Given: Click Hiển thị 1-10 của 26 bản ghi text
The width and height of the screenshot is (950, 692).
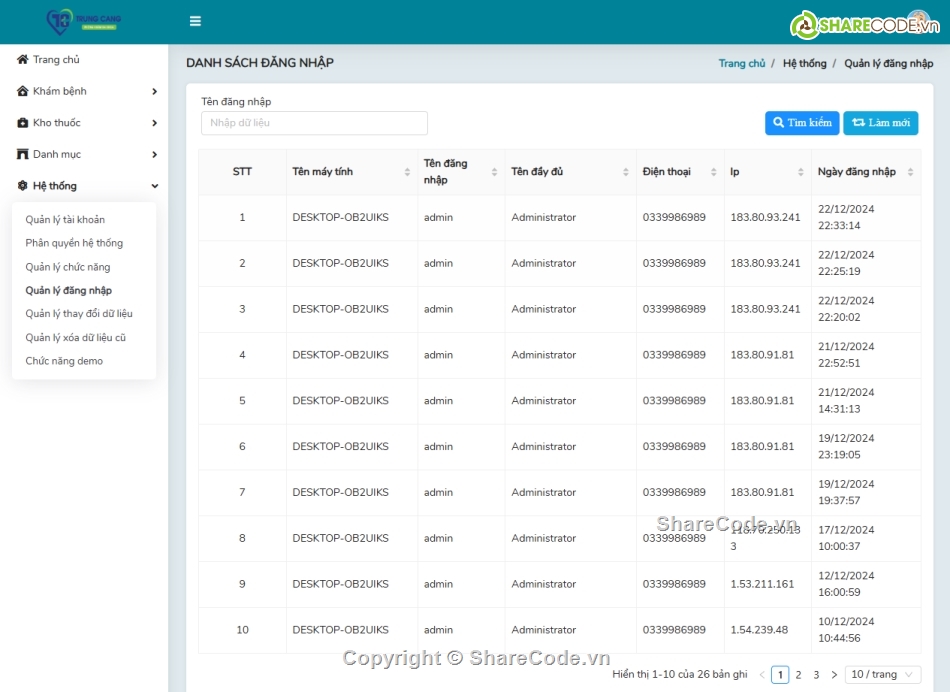Looking at the screenshot, I should (680, 674).
